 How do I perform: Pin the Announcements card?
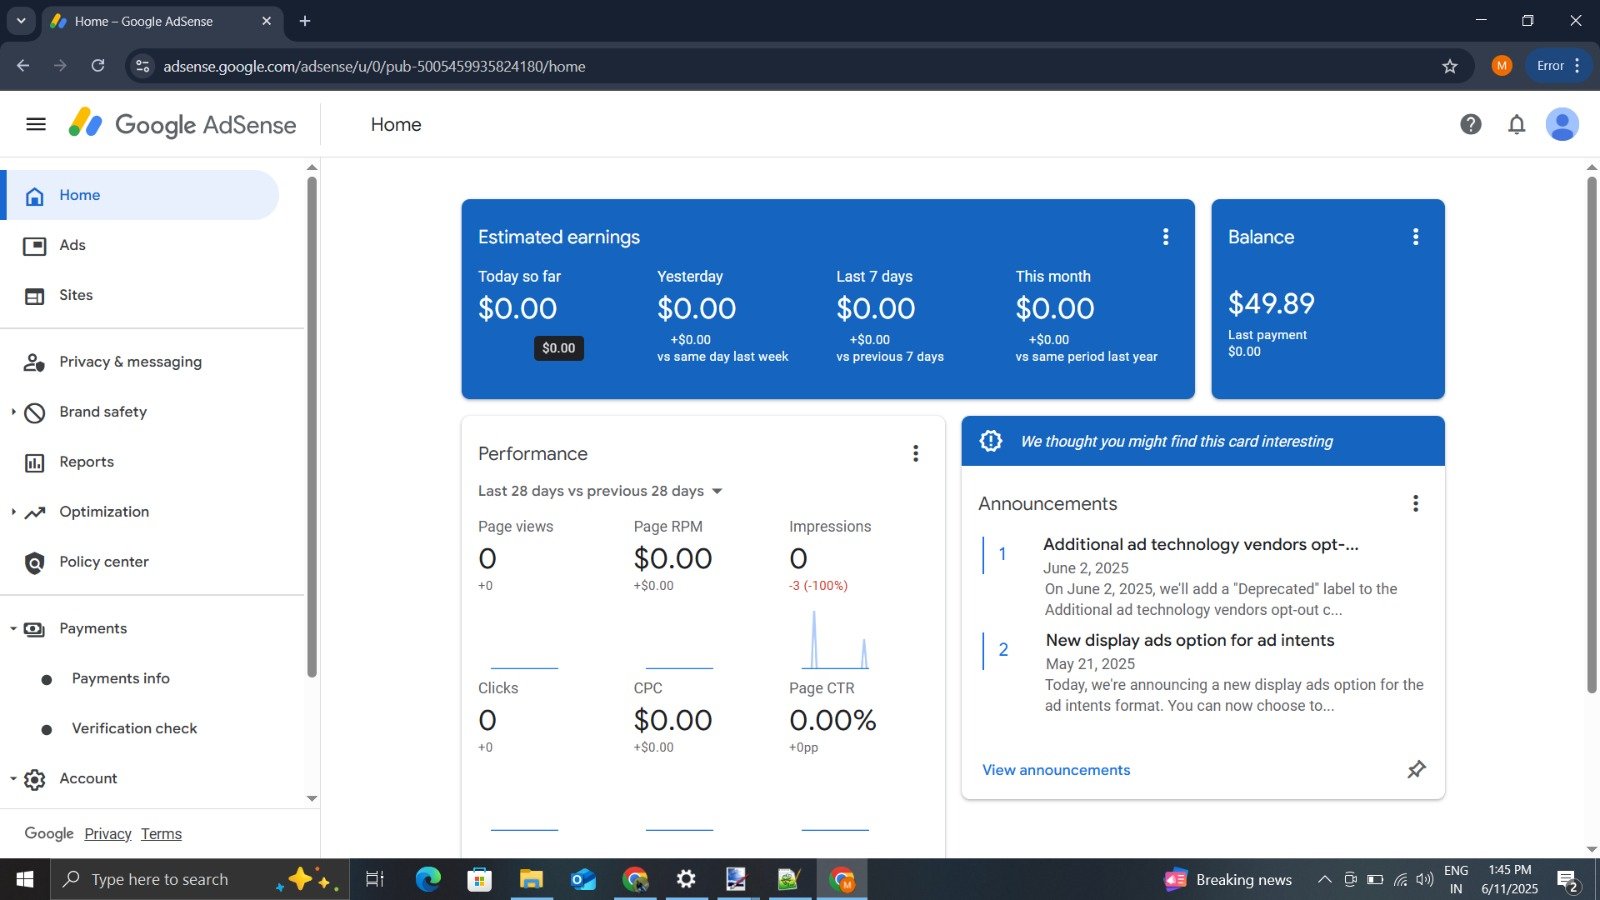click(x=1416, y=769)
